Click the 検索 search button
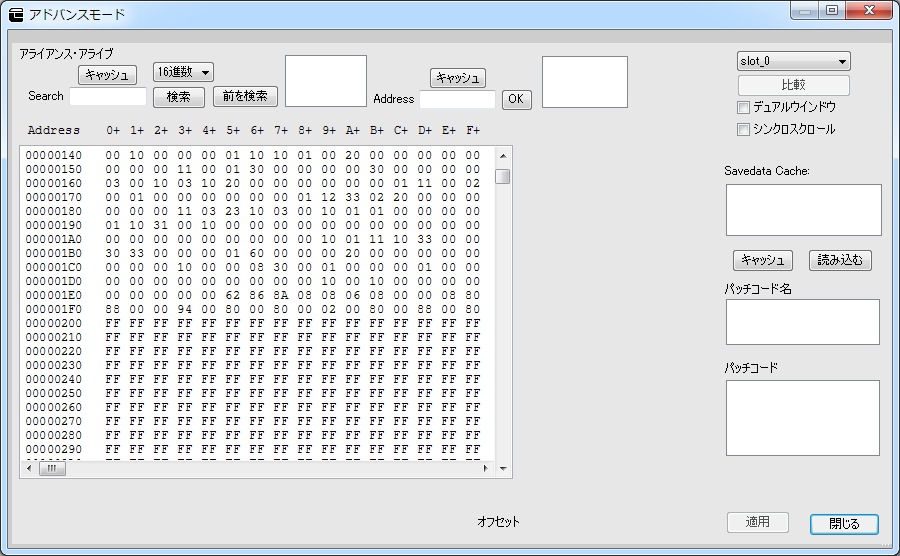The width and height of the screenshot is (900, 556). click(x=179, y=97)
